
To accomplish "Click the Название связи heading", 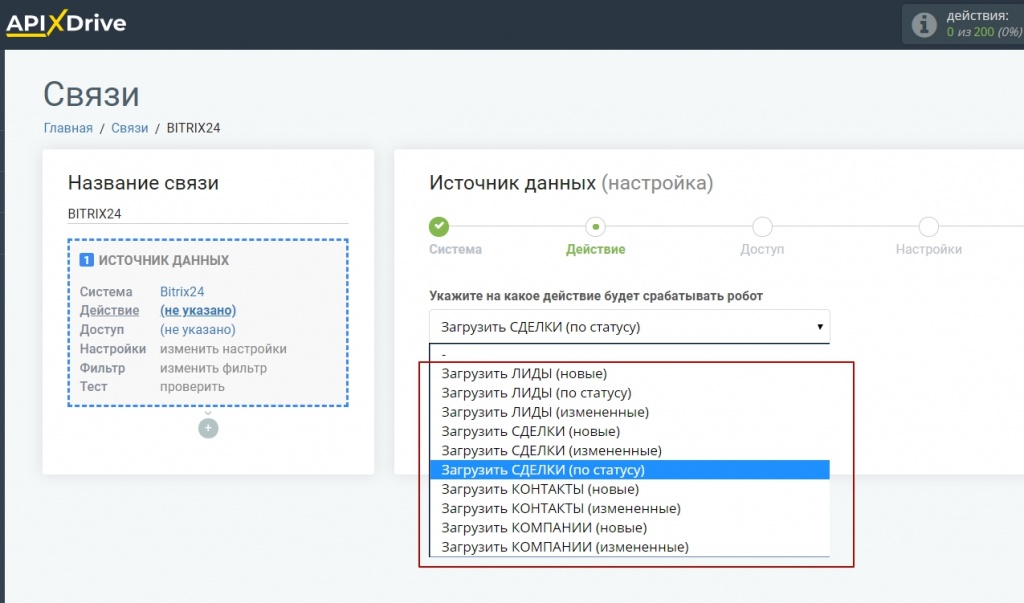I will click(143, 183).
